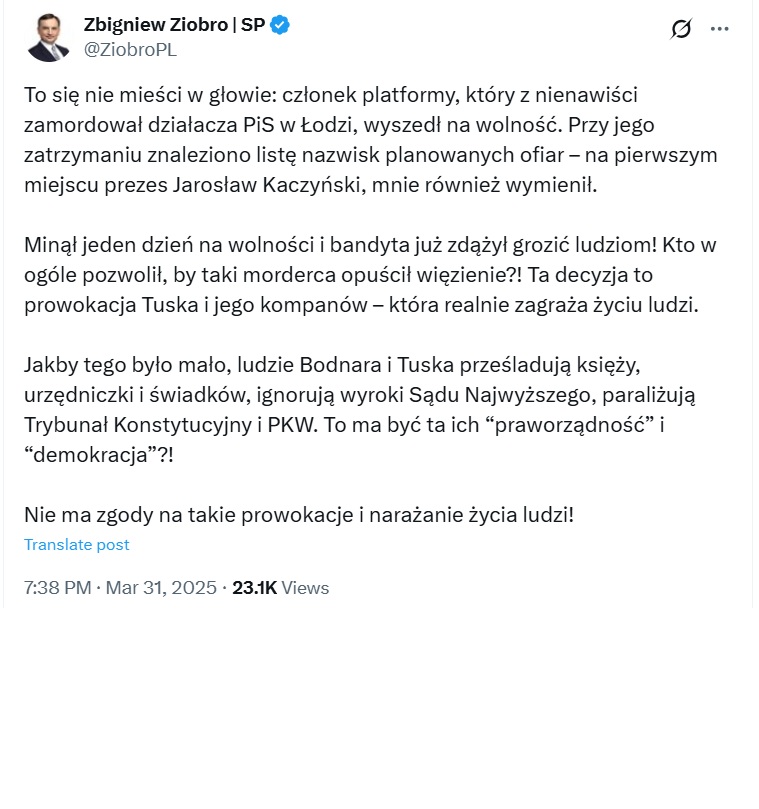Select paragraph starting 'To się nie mieści'
Image resolution: width=759 pixels, height=809 pixels.
click(x=370, y=140)
